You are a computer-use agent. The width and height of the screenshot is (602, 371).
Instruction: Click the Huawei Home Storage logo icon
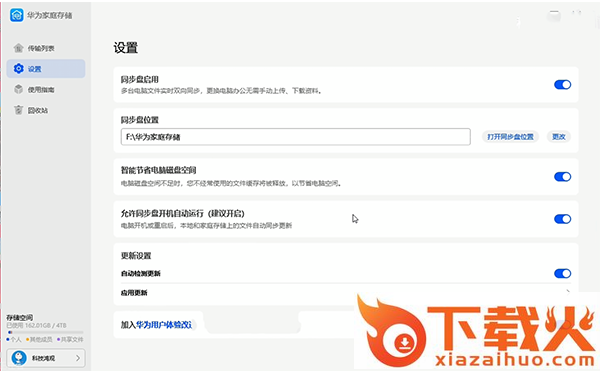17,15
